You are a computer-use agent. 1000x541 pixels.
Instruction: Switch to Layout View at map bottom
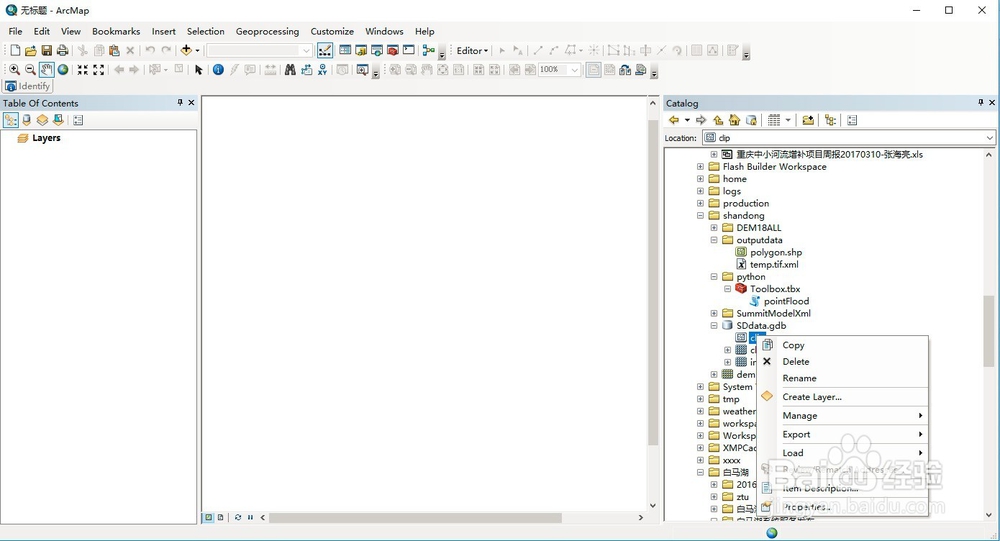[x=221, y=517]
